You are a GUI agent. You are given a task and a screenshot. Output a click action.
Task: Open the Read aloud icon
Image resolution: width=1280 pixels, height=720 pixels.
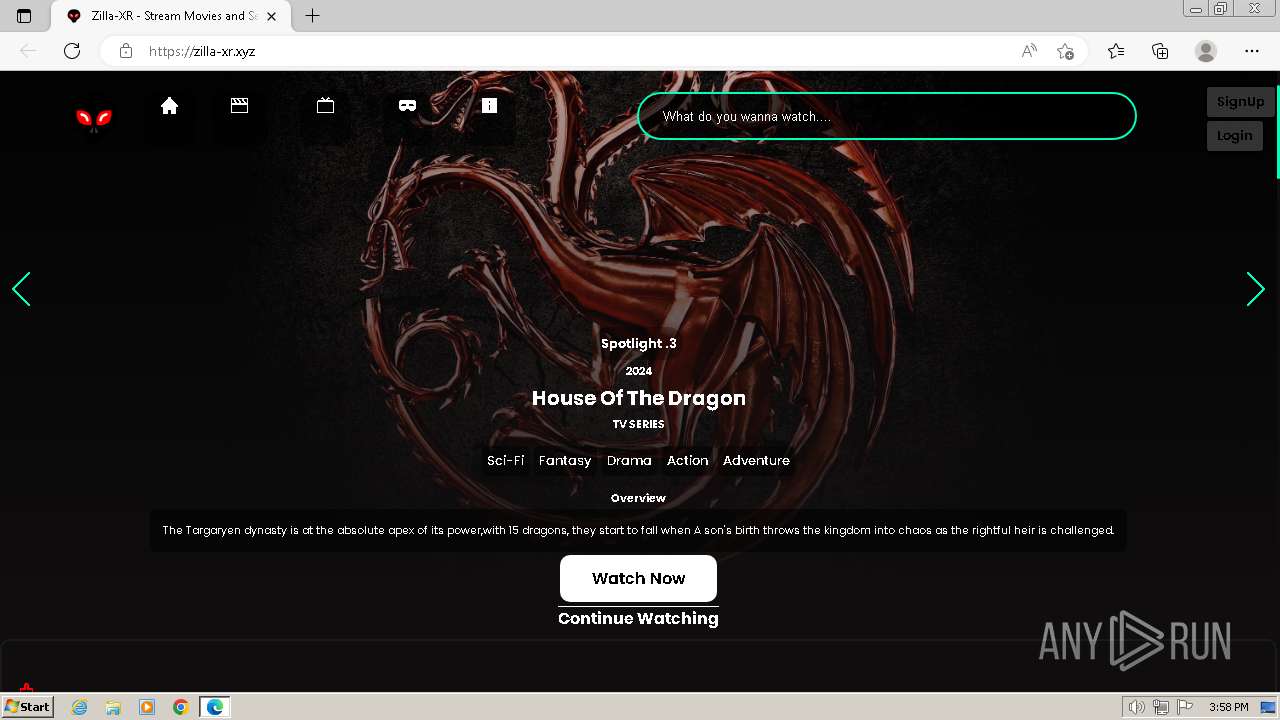(1029, 51)
